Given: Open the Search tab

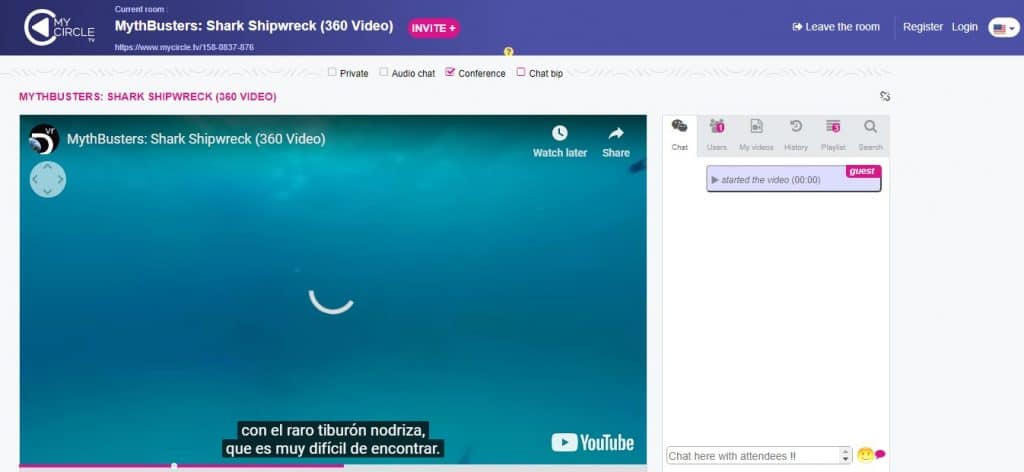Looking at the screenshot, I should (x=871, y=136).
